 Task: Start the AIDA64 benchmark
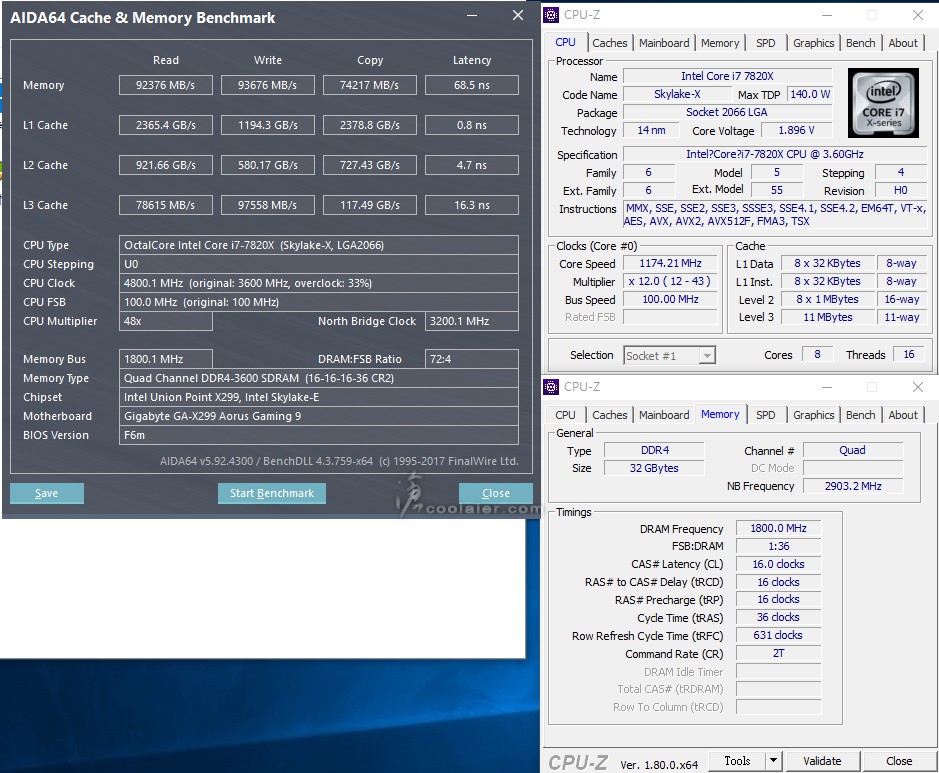pyautogui.click(x=272, y=493)
